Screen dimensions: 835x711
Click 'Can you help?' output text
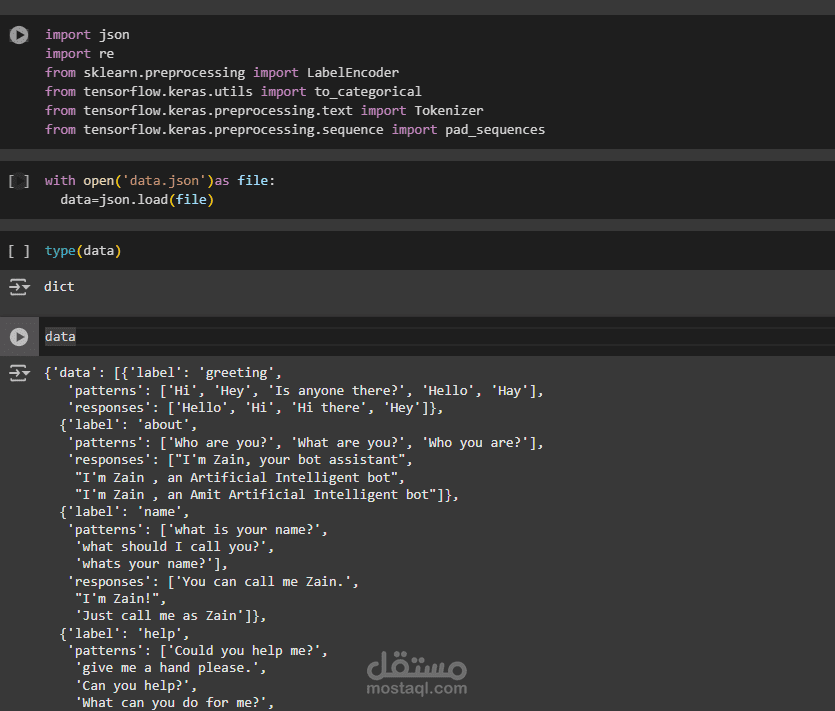(133, 686)
